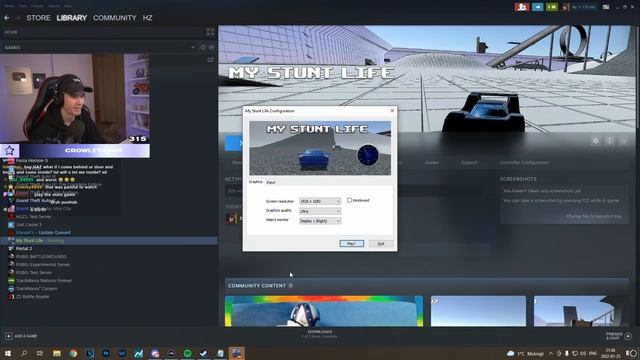Click the weather widget in taskbar
640x360 pixels.
click(525, 353)
